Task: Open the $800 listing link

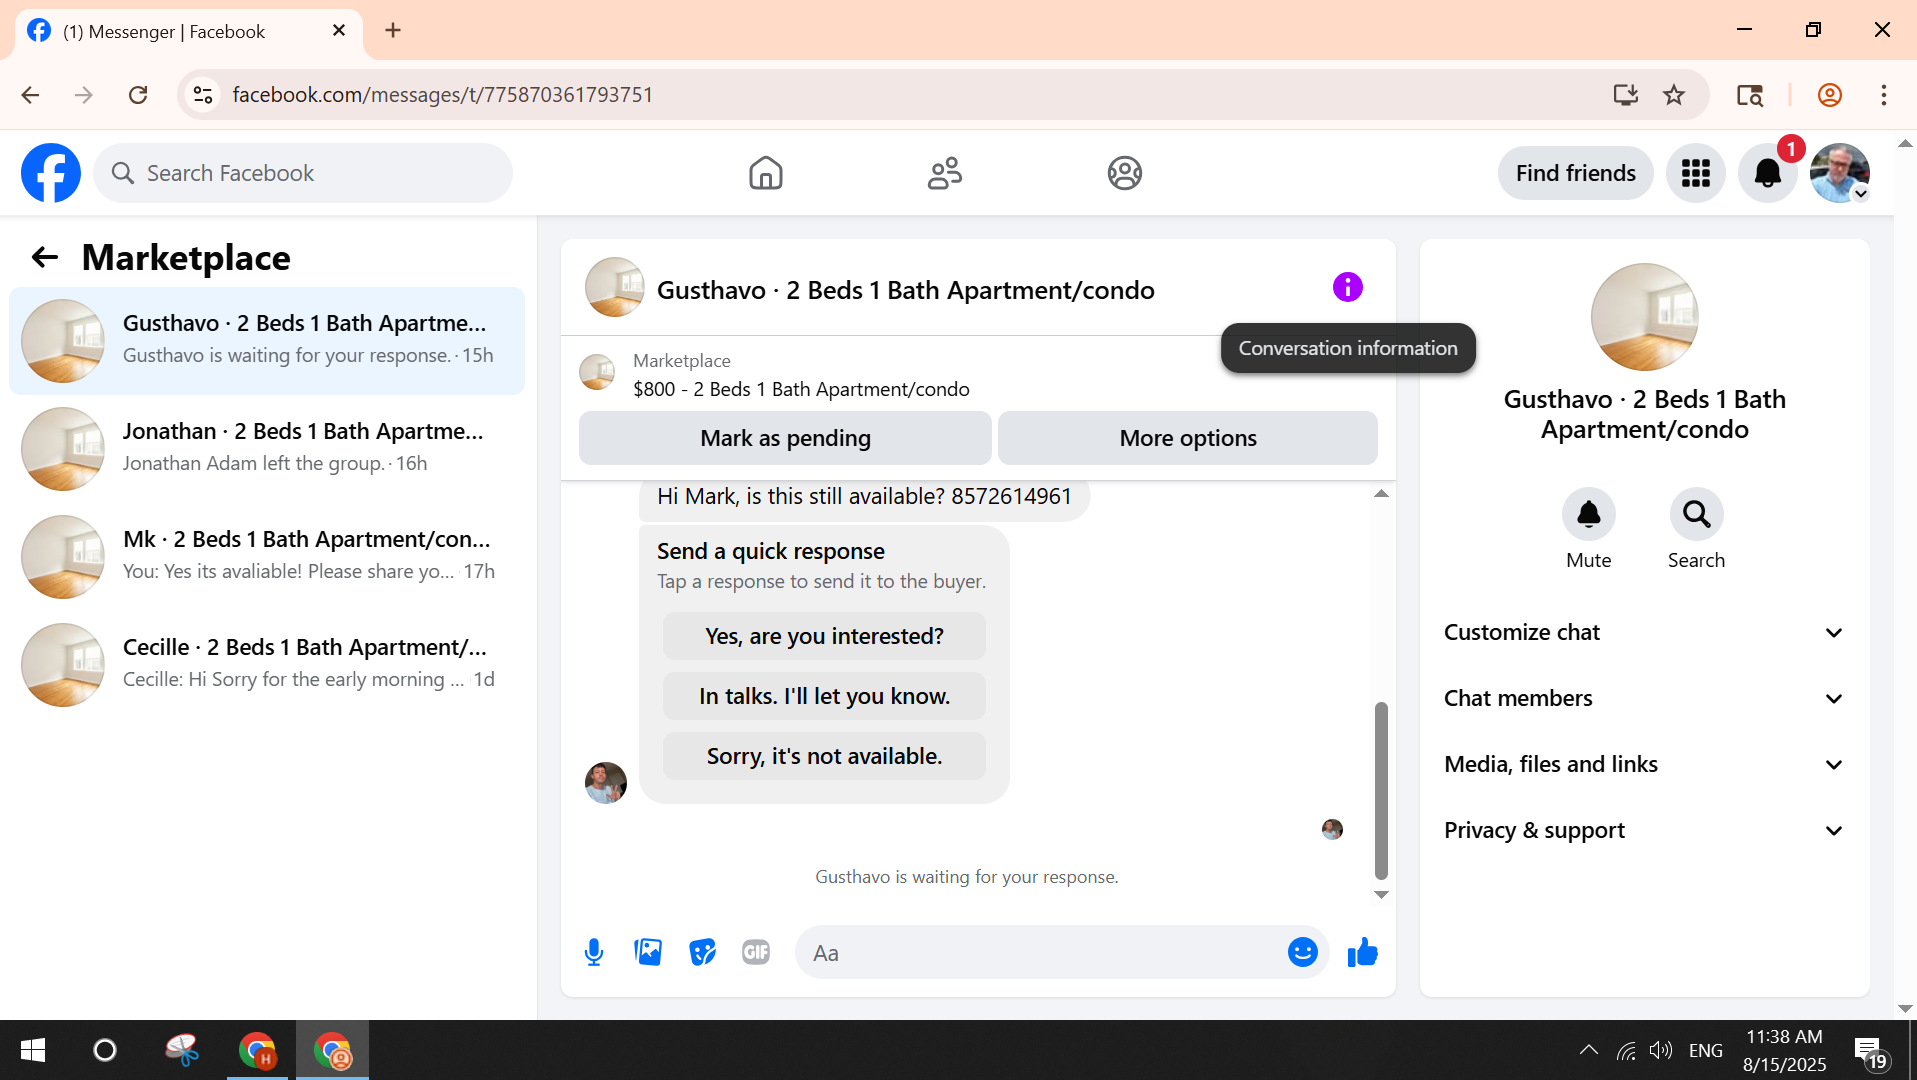Action: click(x=800, y=389)
